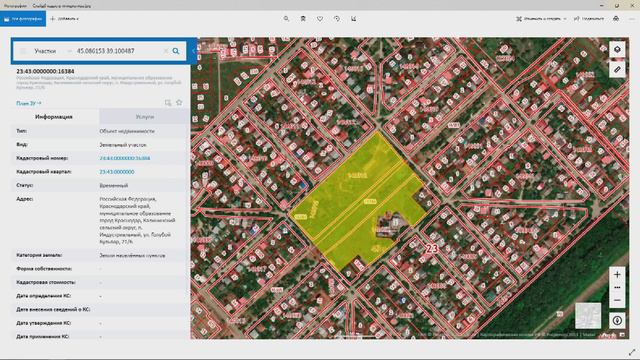Enter full screen via diagonal arrows icon
Image resolution: width=640 pixels, height=360 pixels.
tap(632, 352)
